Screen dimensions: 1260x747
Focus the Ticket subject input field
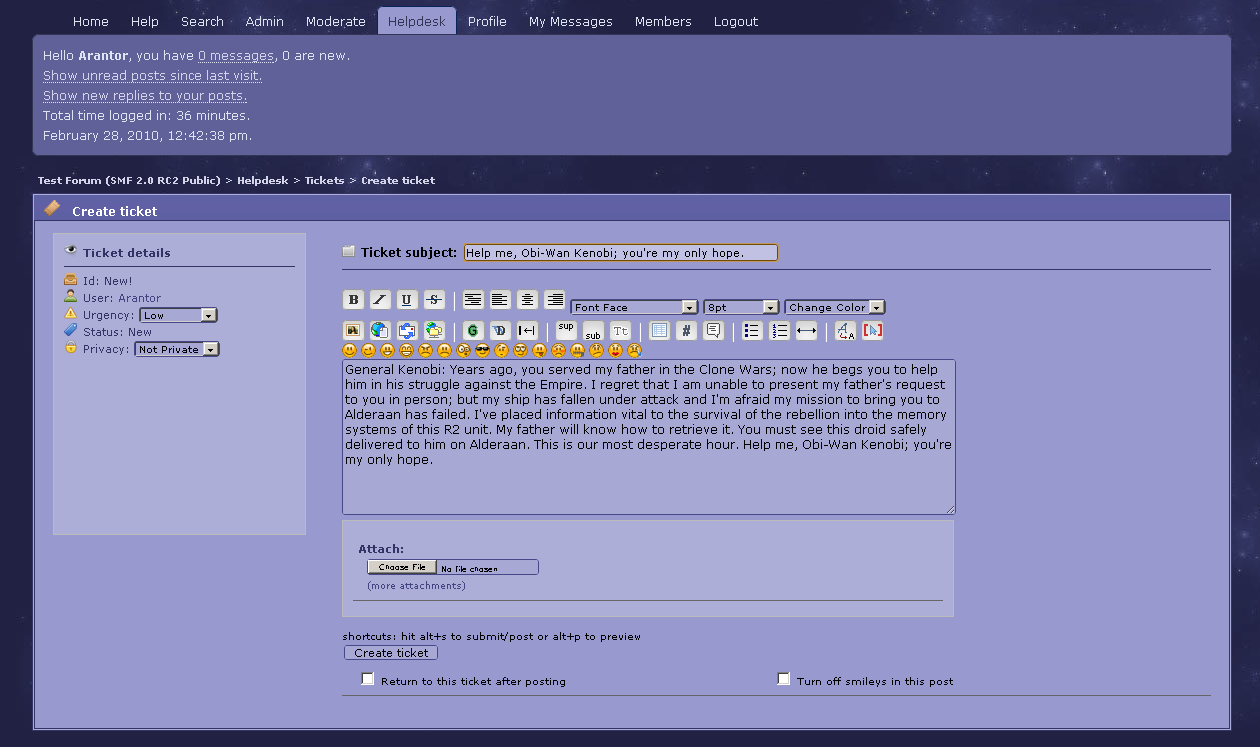click(621, 253)
